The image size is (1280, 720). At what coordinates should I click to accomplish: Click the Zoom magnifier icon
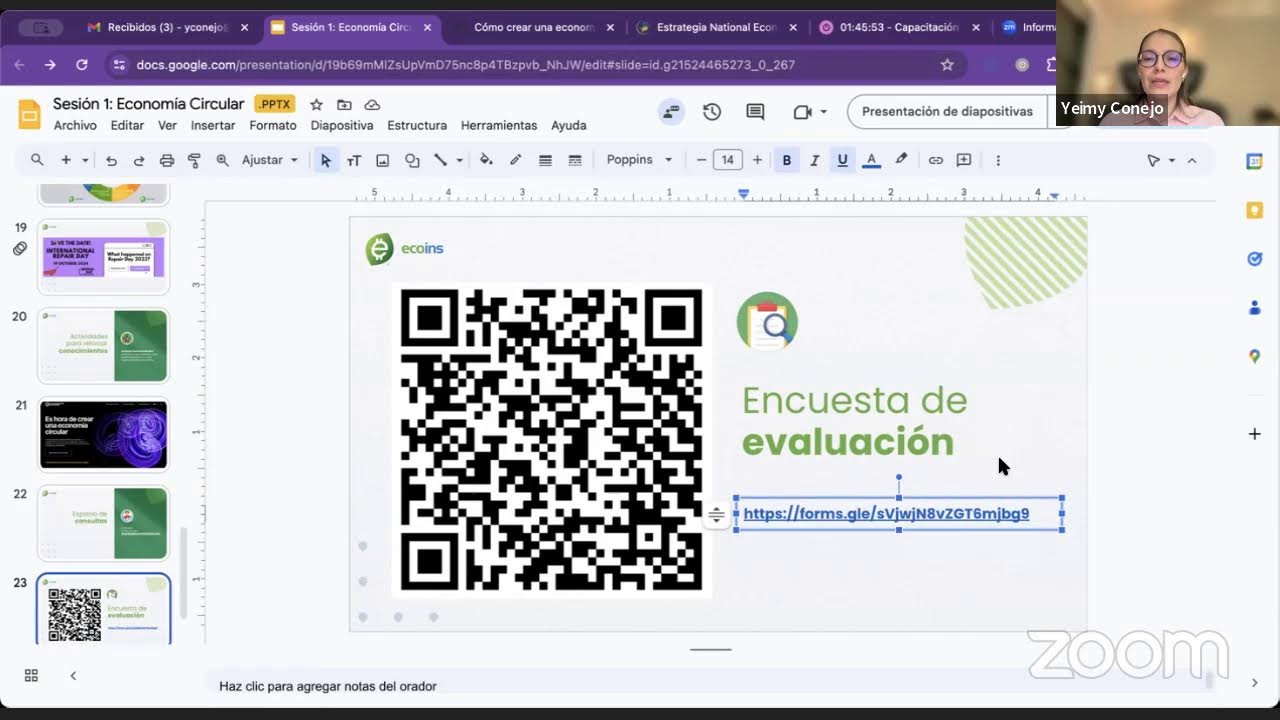click(x=222, y=160)
